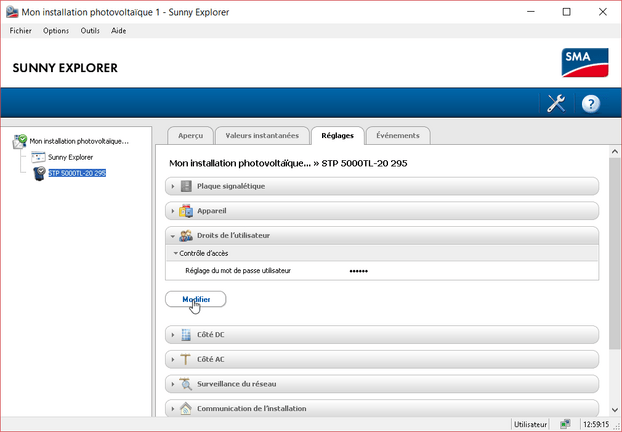
Task: Select the Réglages tab
Action: click(338, 135)
